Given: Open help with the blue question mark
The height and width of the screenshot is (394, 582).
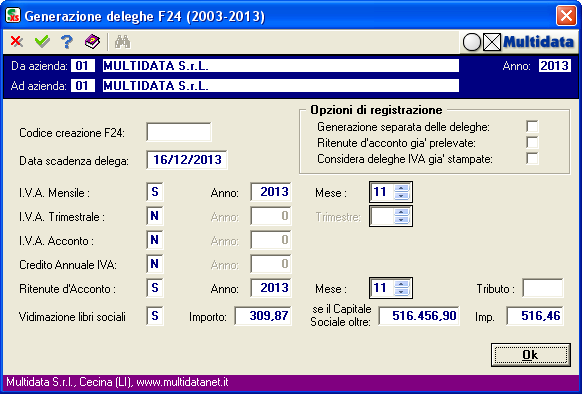Looking at the screenshot, I should [67, 42].
